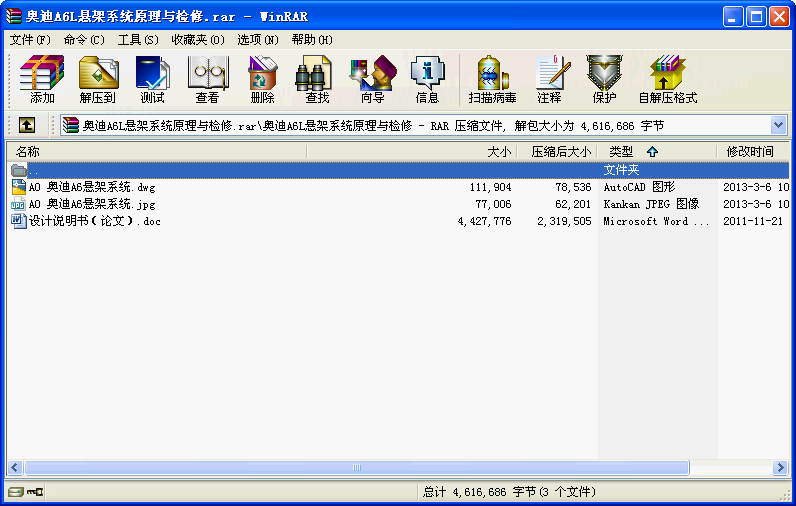Select the '..' parent folder row

click(x=399, y=170)
